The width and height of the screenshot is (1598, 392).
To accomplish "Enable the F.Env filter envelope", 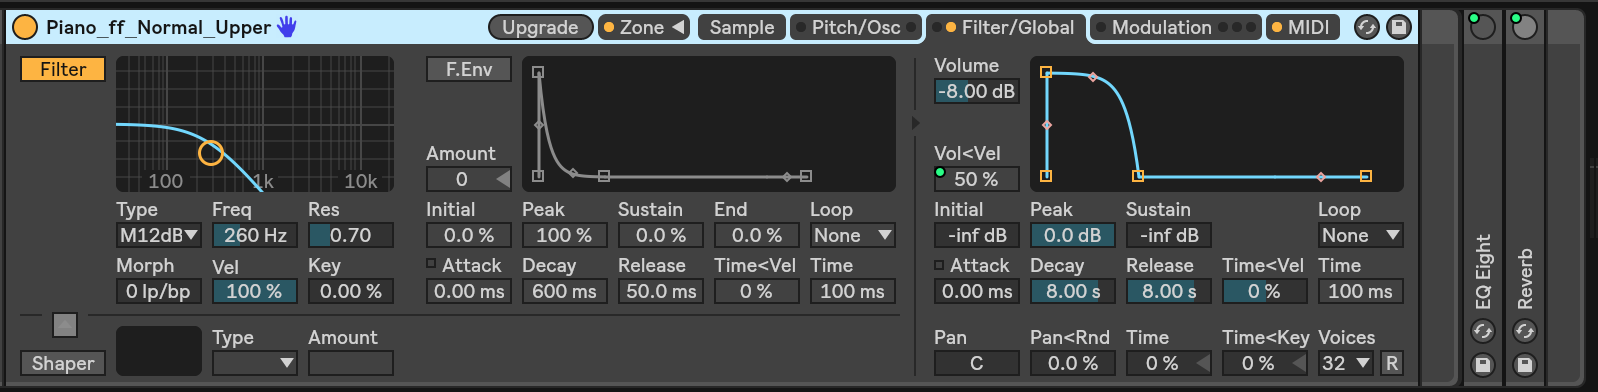I will pyautogui.click(x=469, y=69).
